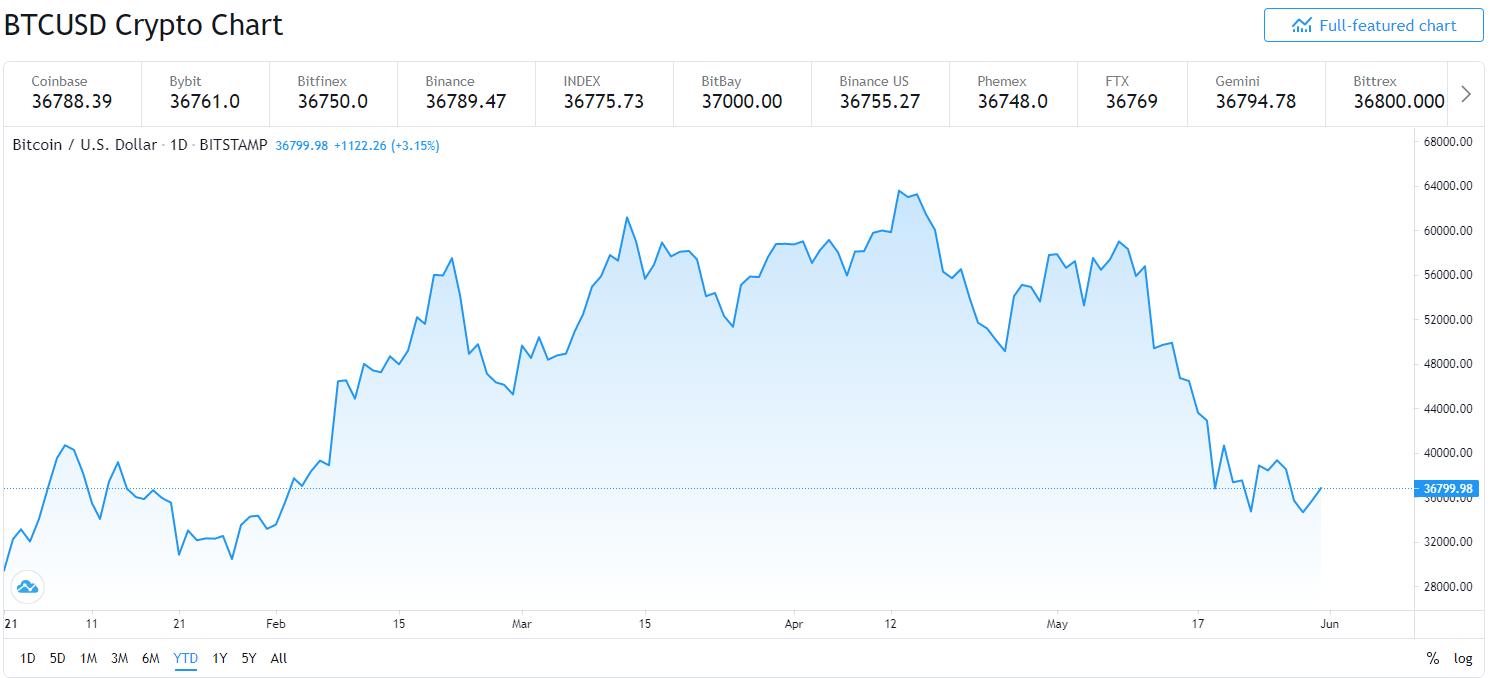
Task: View the Gemini price quote
Action: tap(1255, 93)
